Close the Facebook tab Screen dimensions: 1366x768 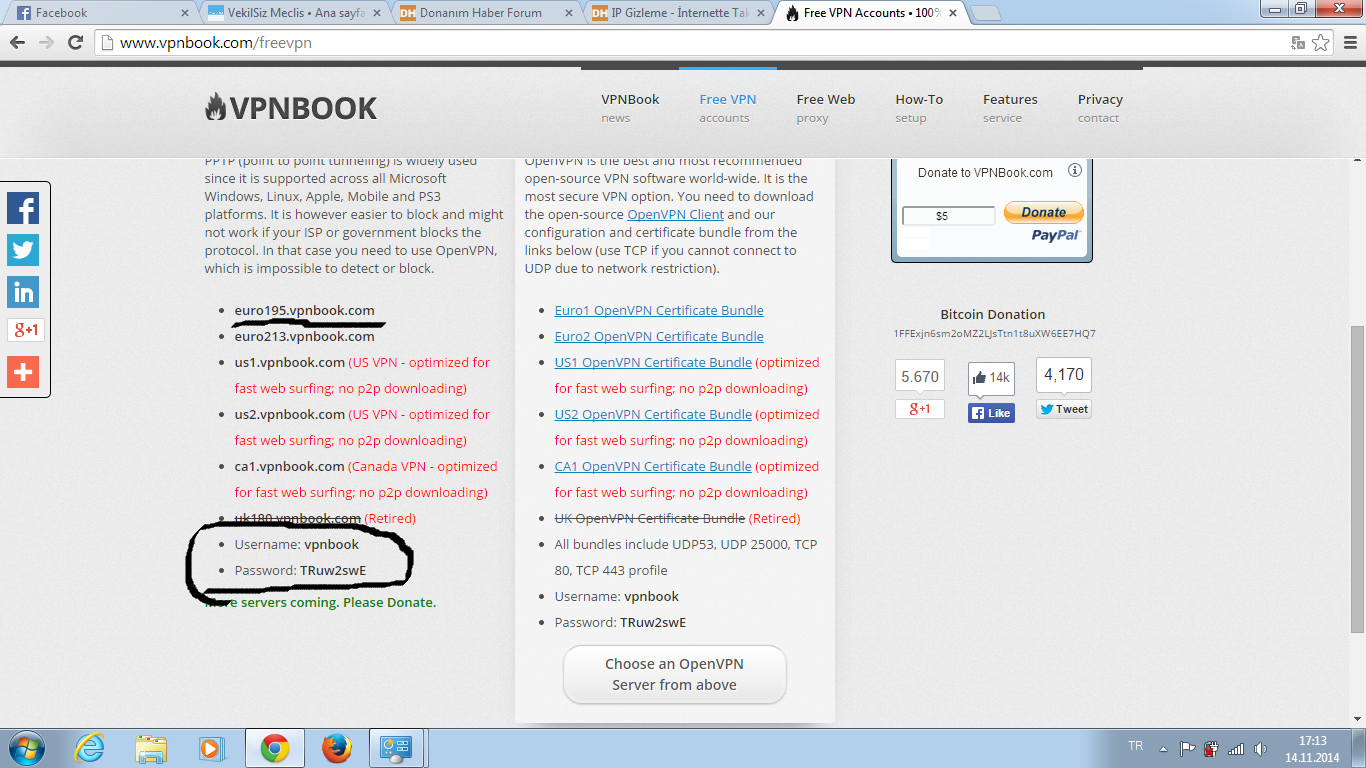tap(185, 13)
